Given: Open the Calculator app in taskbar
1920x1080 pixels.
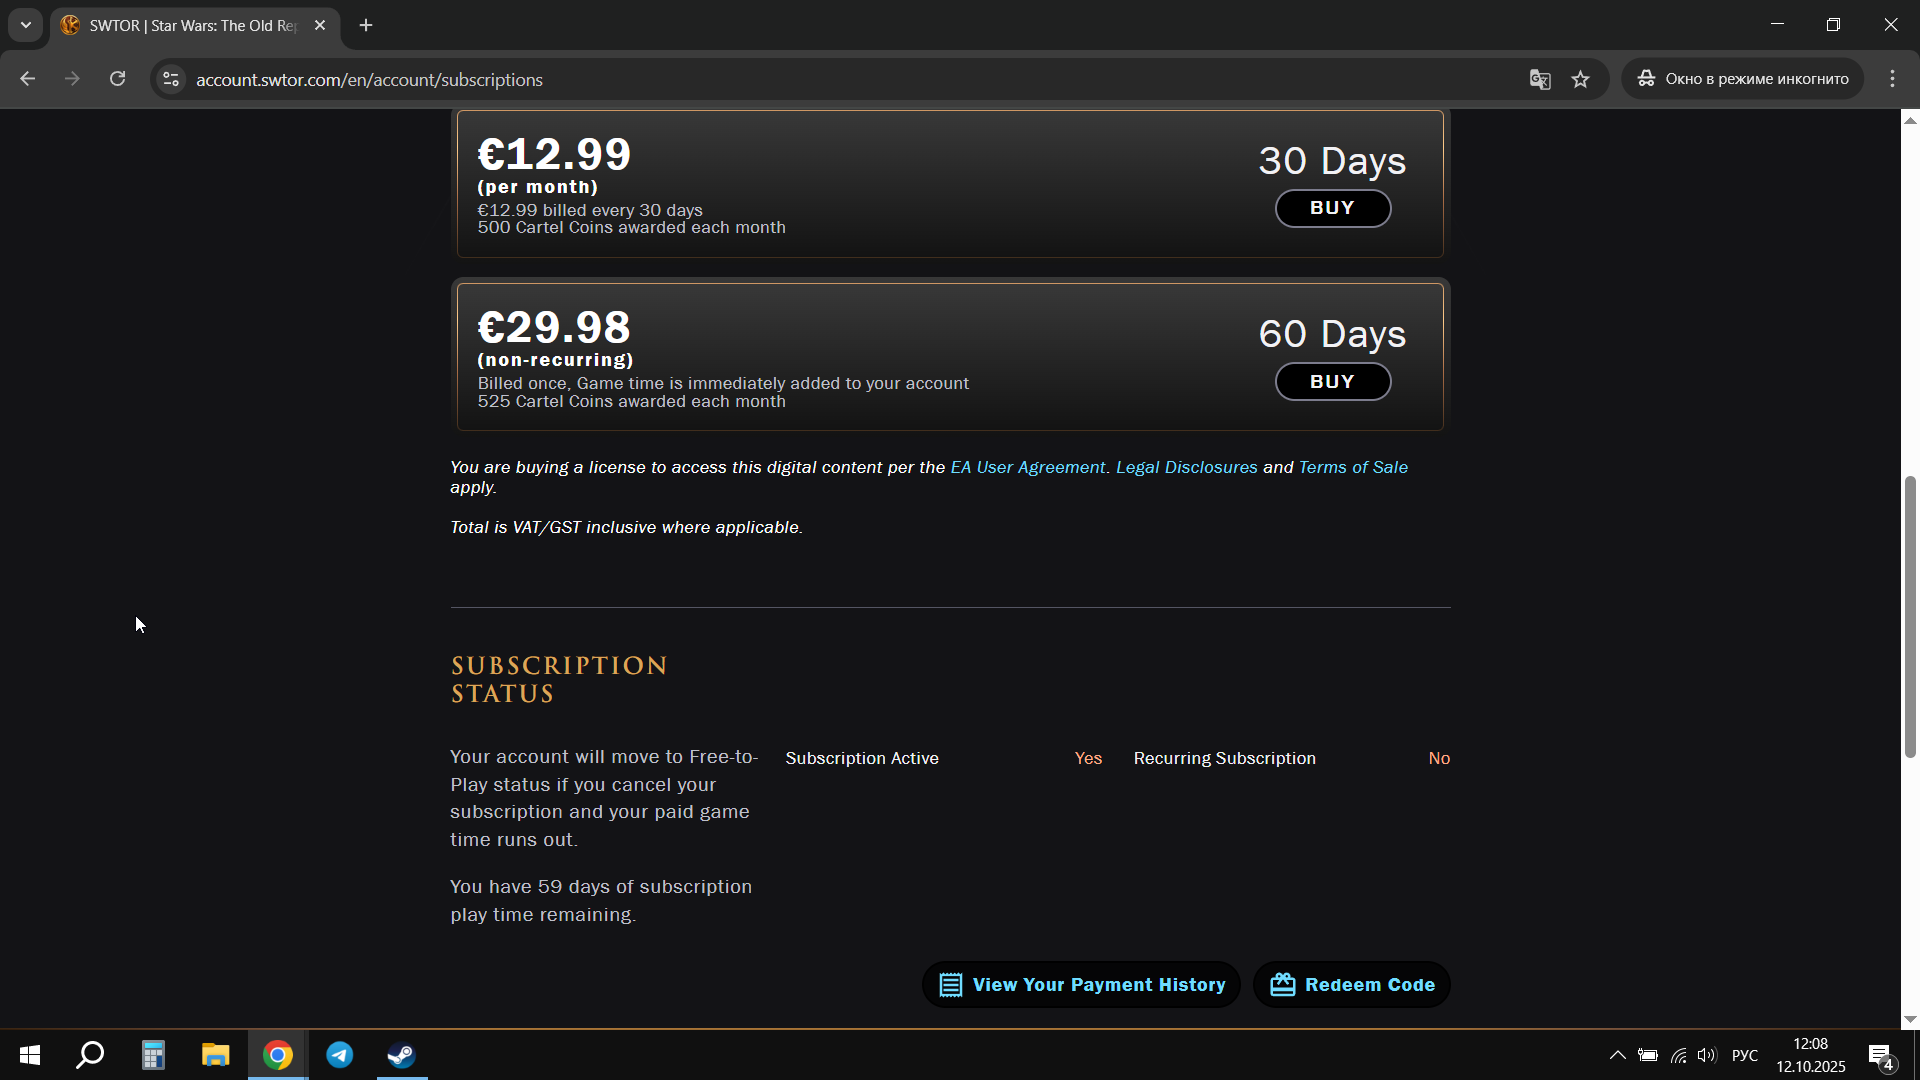Looking at the screenshot, I should coord(153,1055).
